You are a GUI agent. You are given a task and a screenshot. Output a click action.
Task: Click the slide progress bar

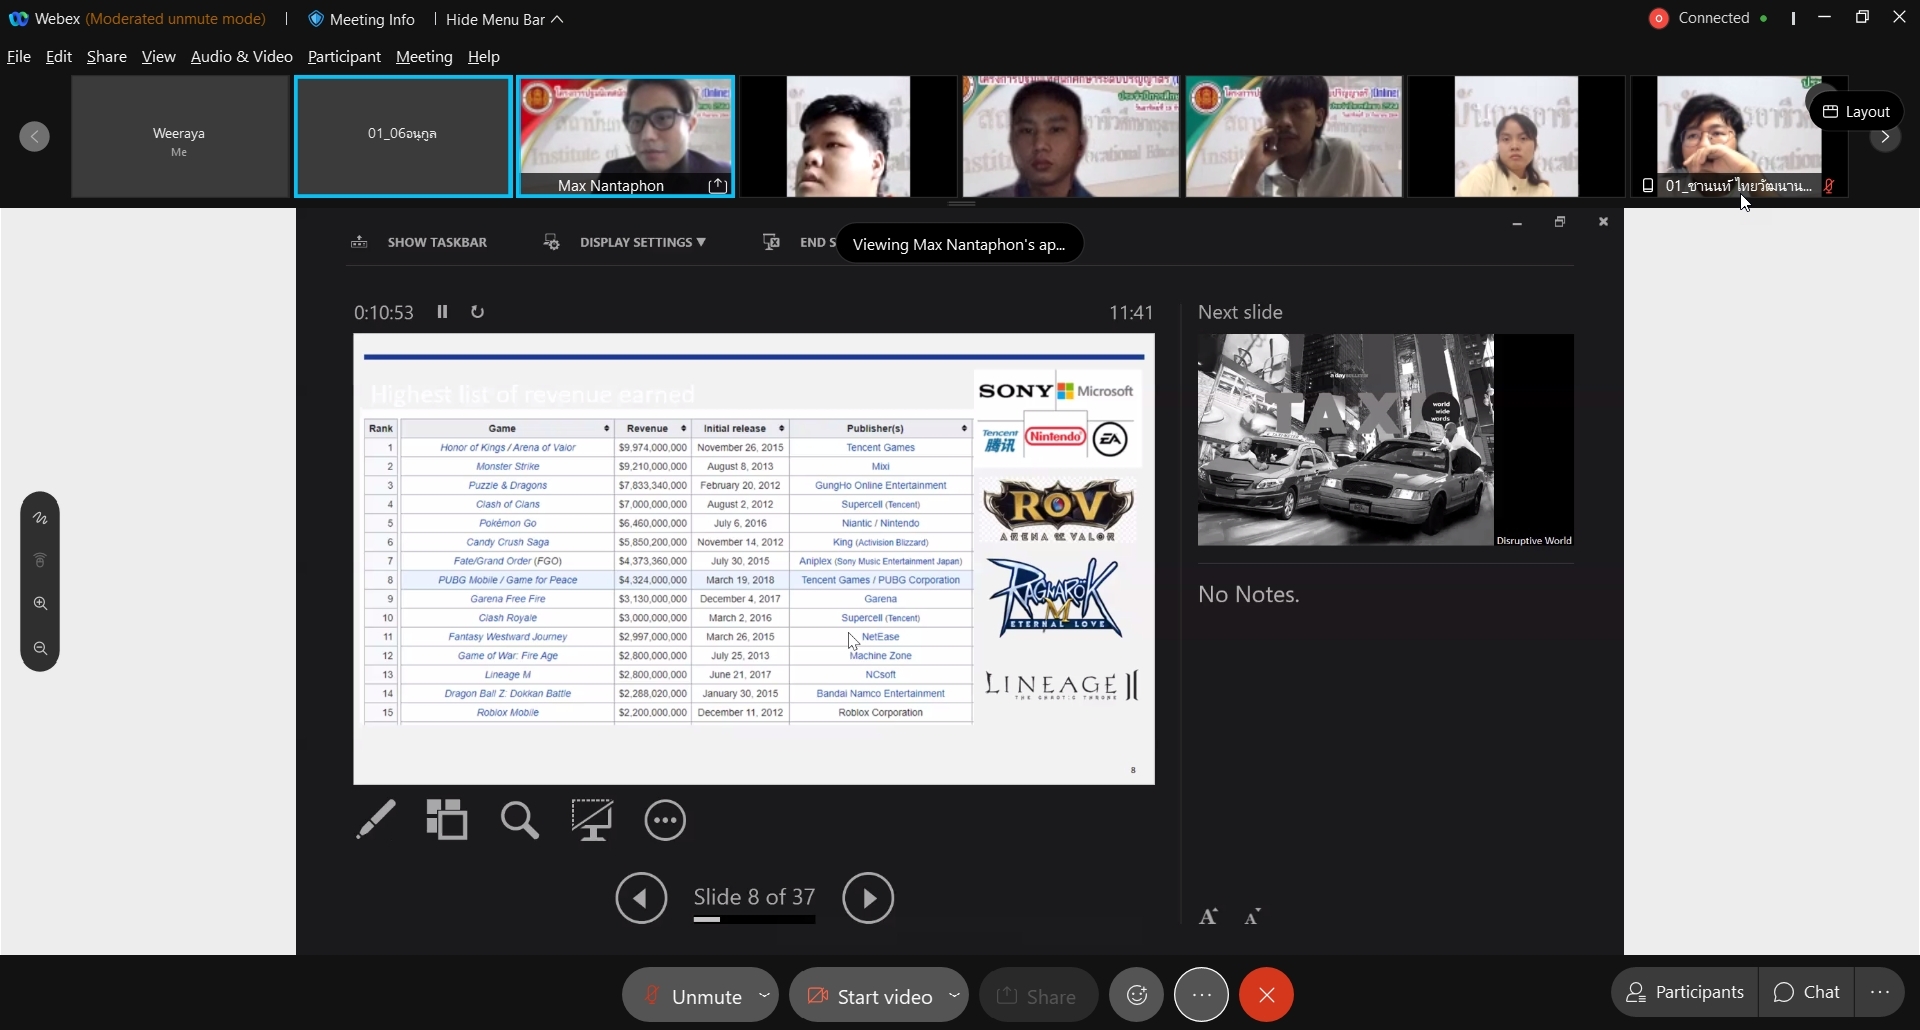pos(755,920)
